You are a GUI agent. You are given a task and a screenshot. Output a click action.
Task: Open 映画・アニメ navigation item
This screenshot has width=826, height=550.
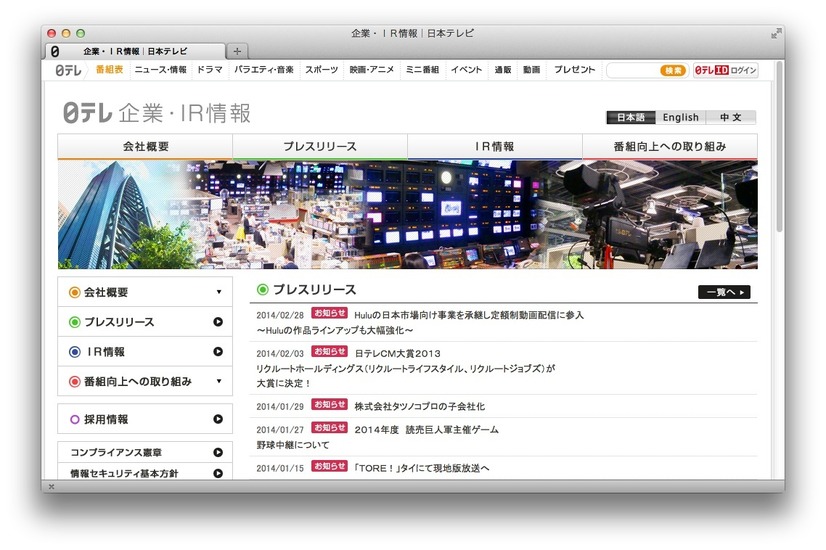point(372,70)
